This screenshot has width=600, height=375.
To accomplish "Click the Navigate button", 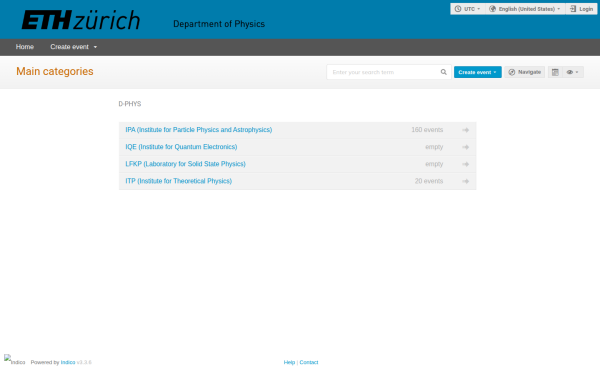I will (524, 72).
